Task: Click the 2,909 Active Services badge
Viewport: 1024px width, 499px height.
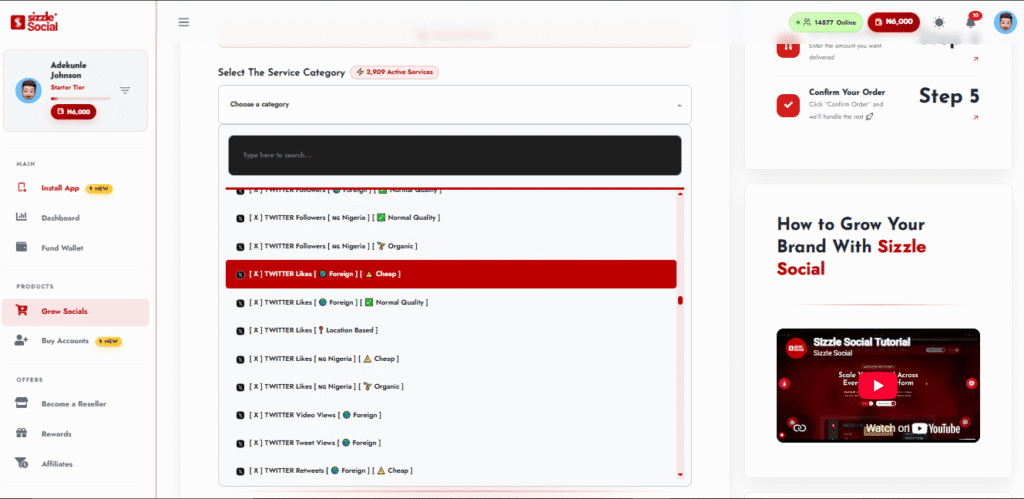Action: [x=394, y=72]
